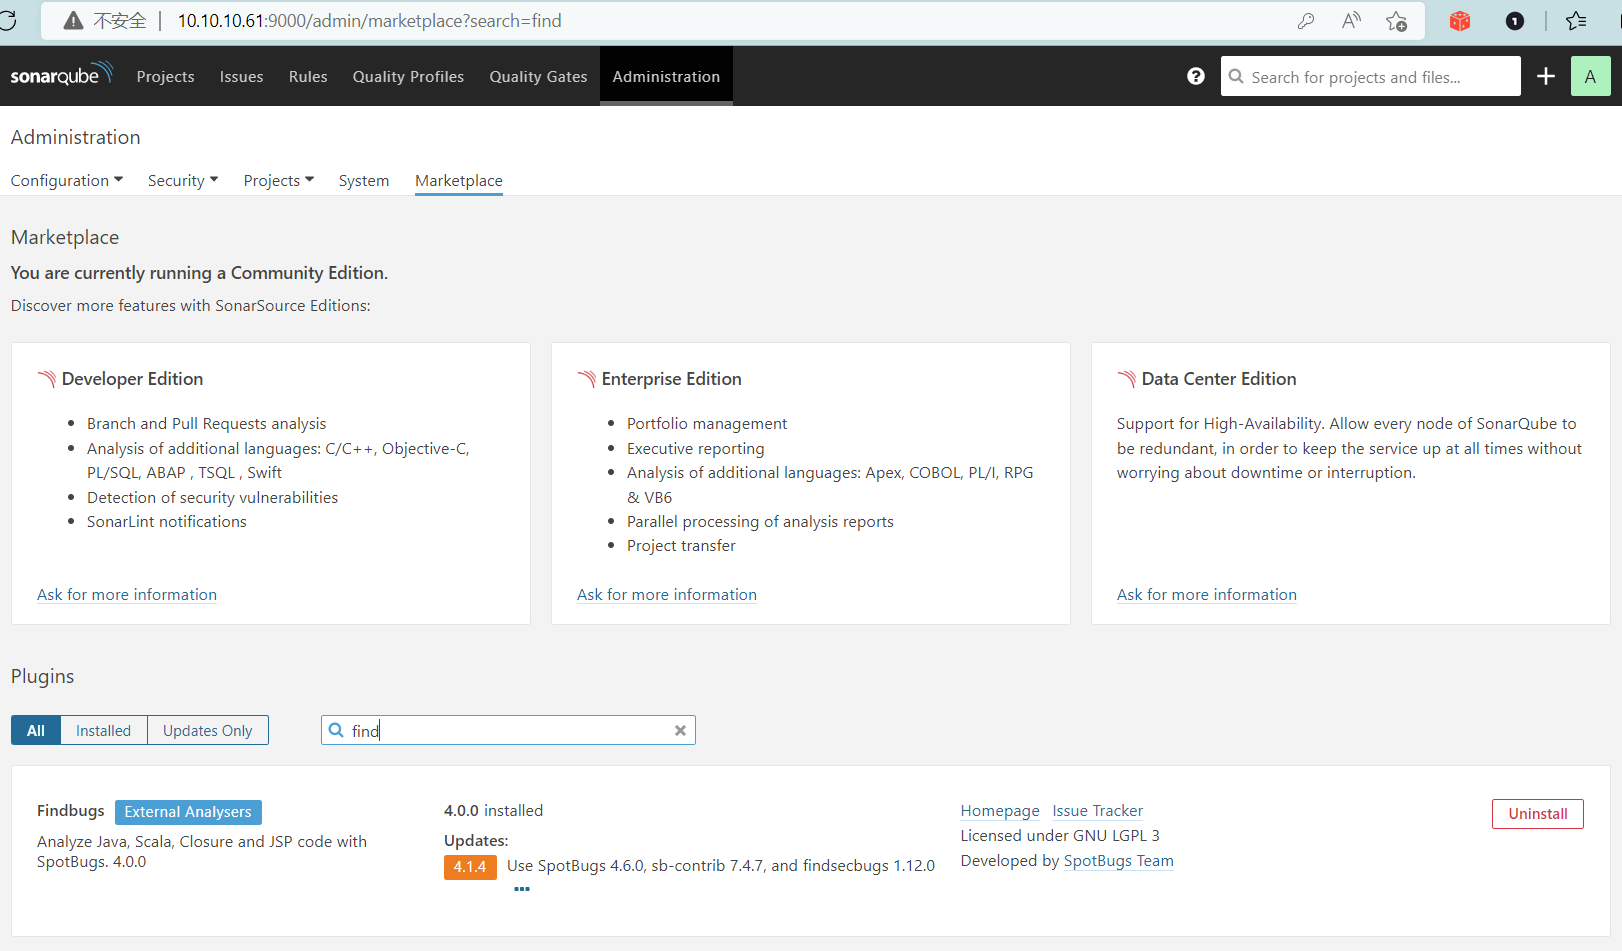This screenshot has width=1622, height=951.
Task: Expand the Configuration dropdown
Action: click(x=67, y=180)
